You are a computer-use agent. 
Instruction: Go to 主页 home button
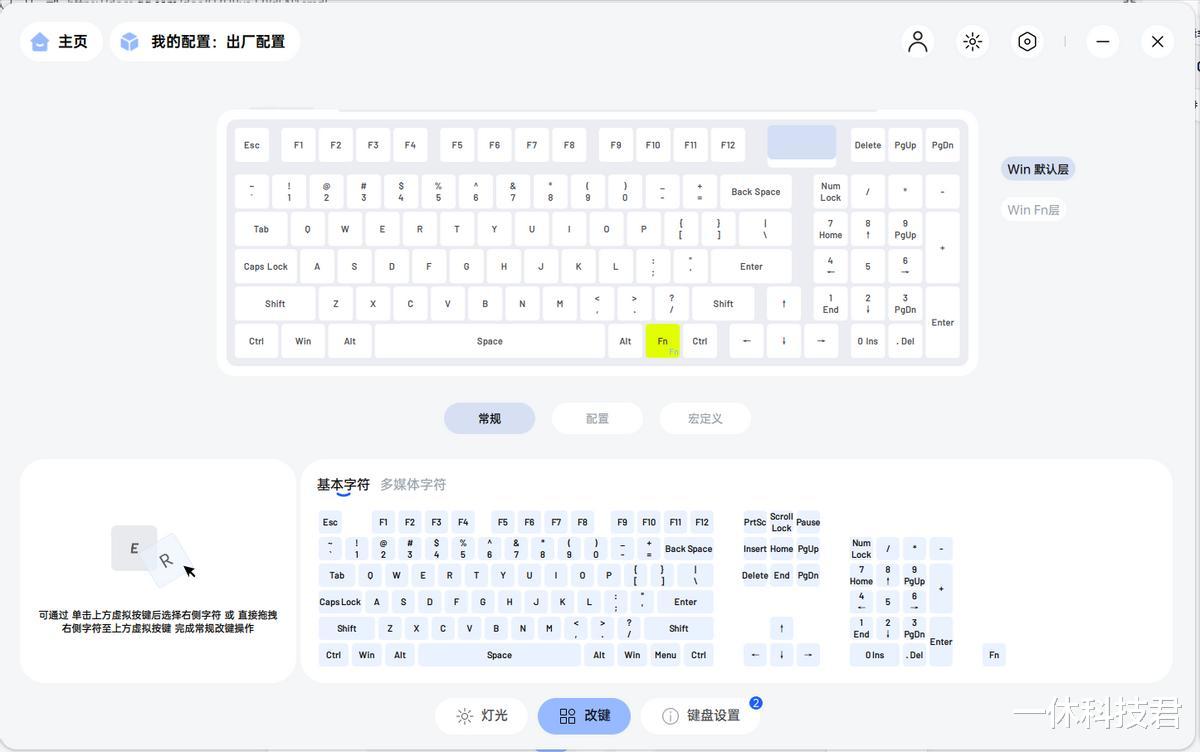pos(61,42)
